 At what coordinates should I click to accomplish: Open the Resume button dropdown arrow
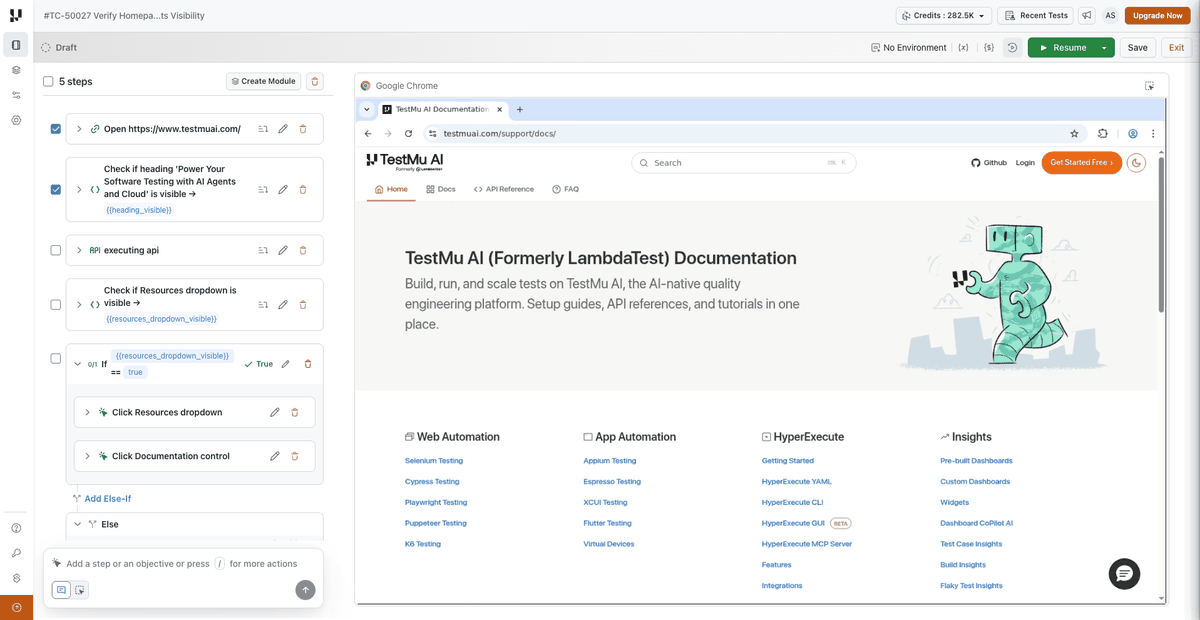click(1104, 47)
